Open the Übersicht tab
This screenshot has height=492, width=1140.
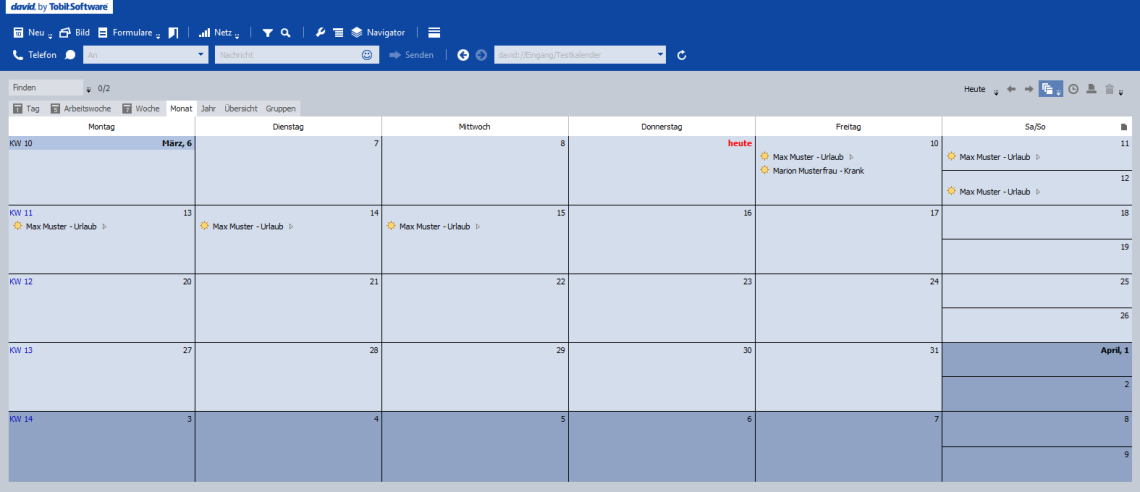click(x=241, y=108)
